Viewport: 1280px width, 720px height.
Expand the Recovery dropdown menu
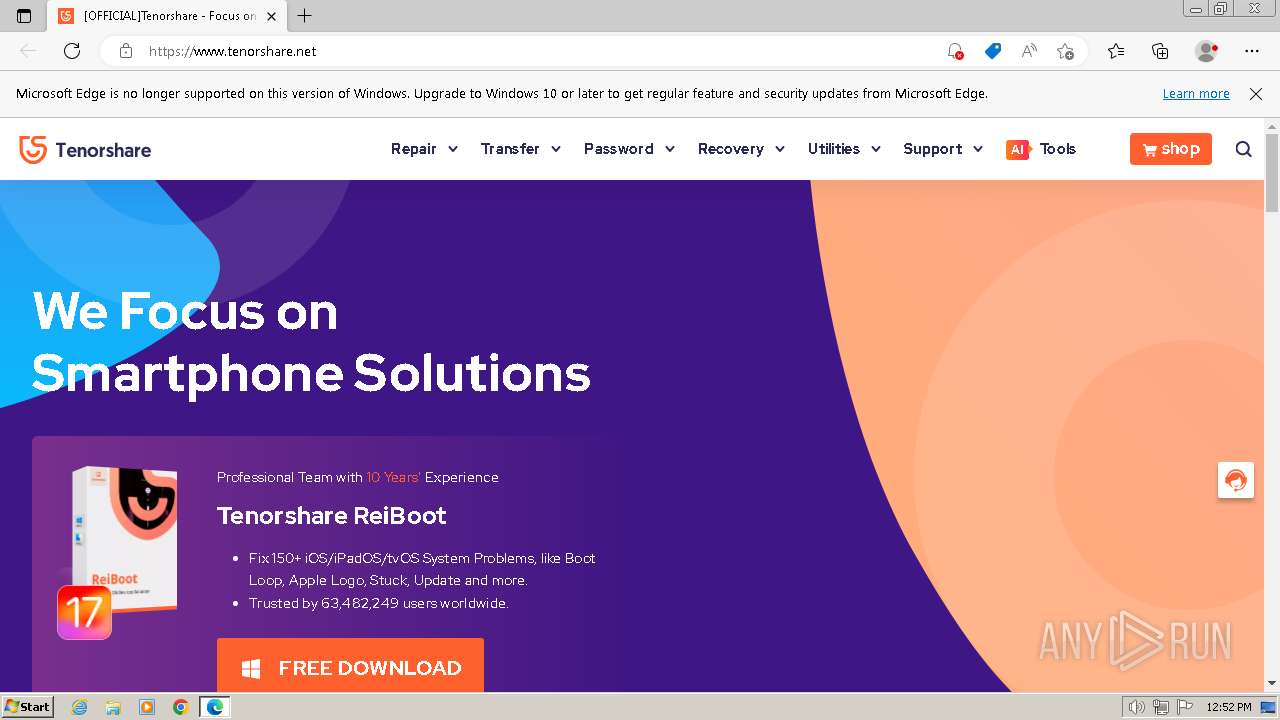[x=741, y=149]
